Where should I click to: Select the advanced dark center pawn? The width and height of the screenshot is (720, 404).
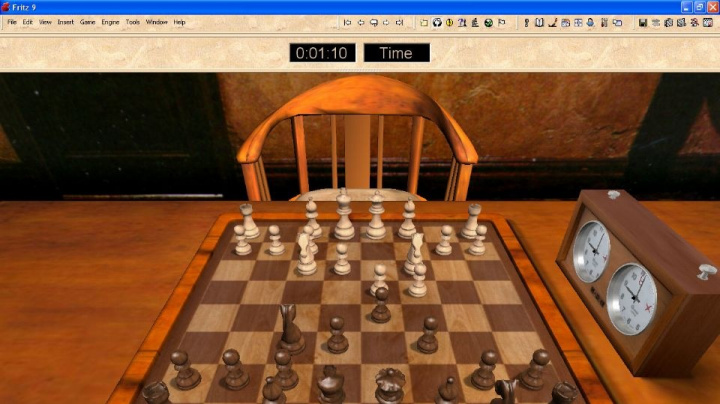pos(381,304)
